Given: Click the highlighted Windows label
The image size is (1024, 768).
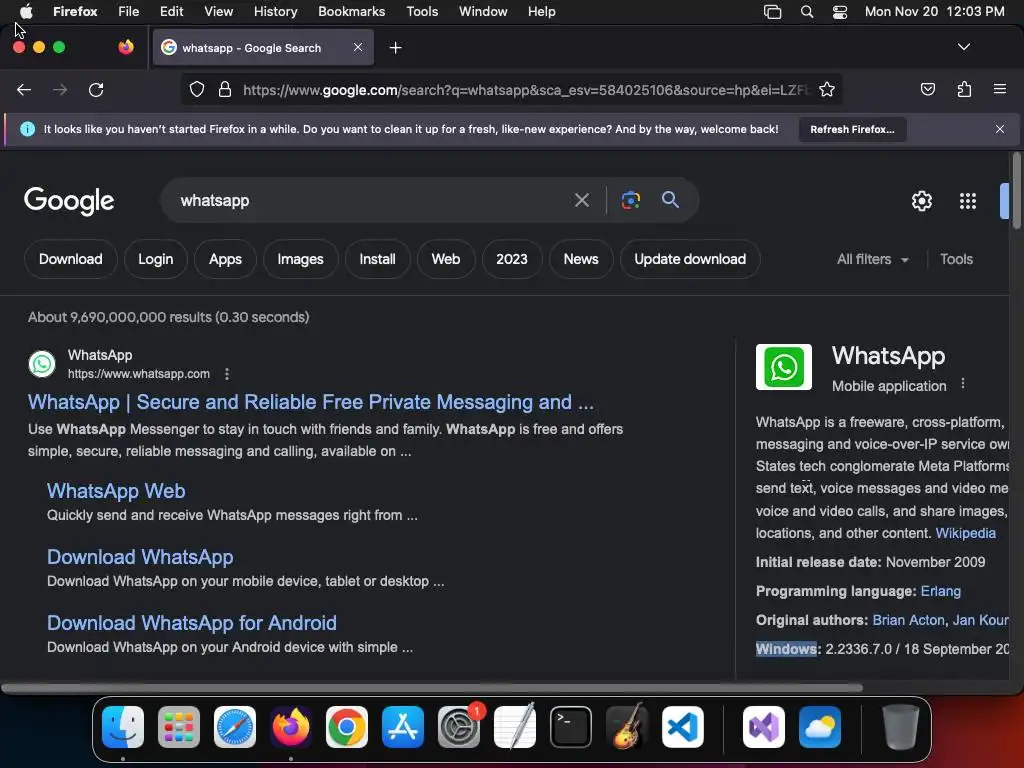Looking at the screenshot, I should pos(786,649).
